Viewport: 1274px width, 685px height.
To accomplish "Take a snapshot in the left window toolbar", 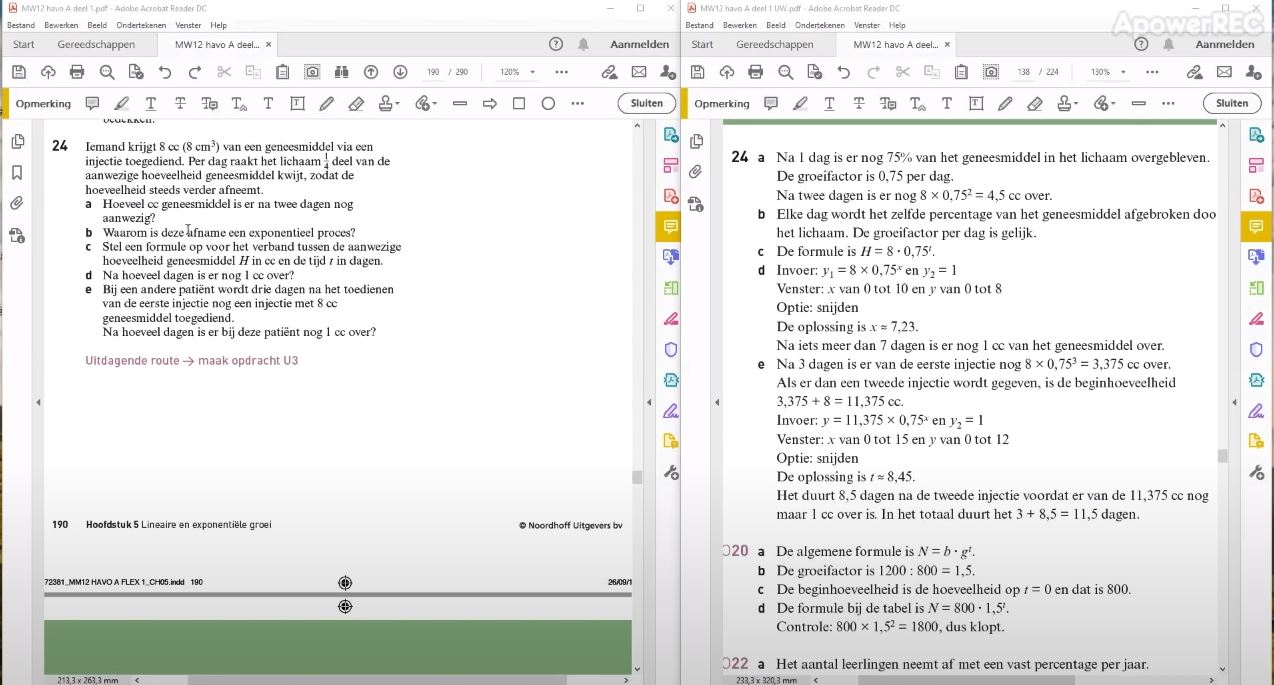I will 312,72.
